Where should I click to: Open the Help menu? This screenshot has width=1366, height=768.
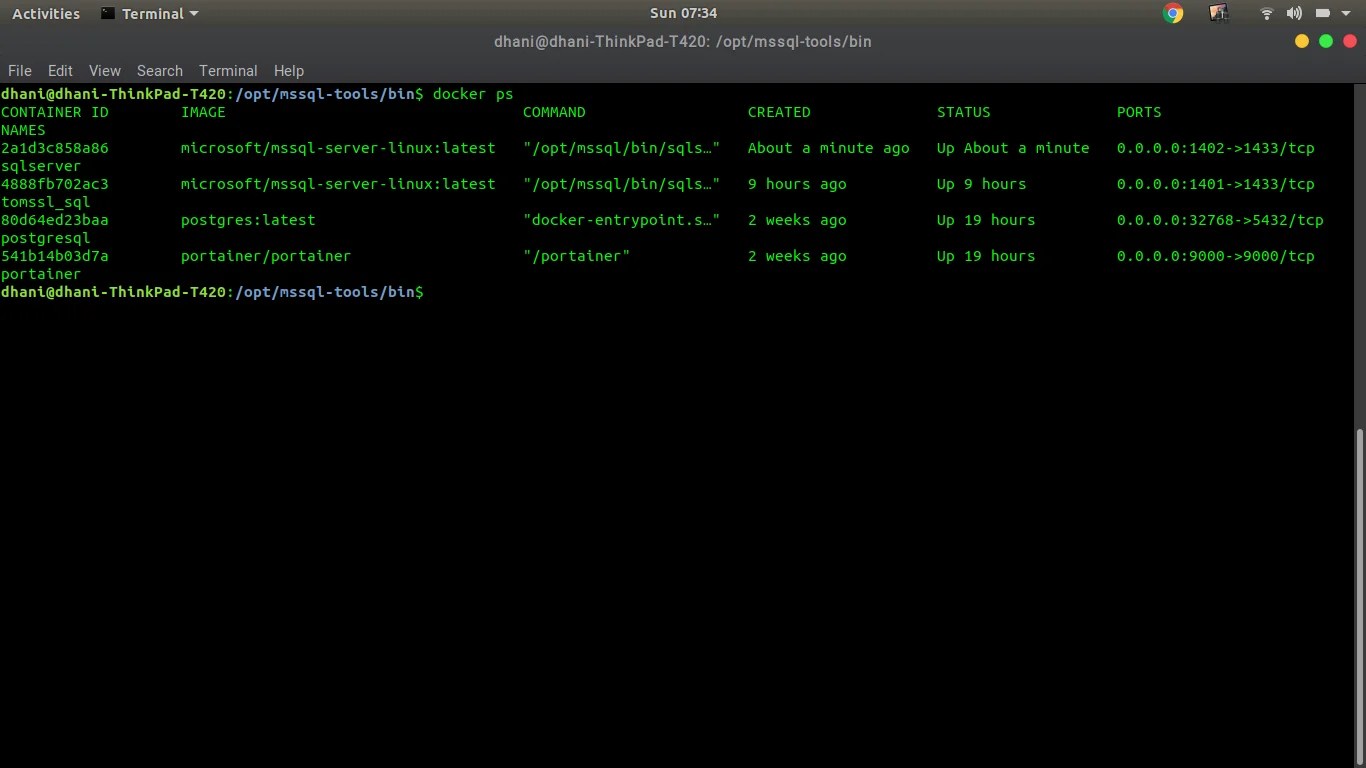289,71
